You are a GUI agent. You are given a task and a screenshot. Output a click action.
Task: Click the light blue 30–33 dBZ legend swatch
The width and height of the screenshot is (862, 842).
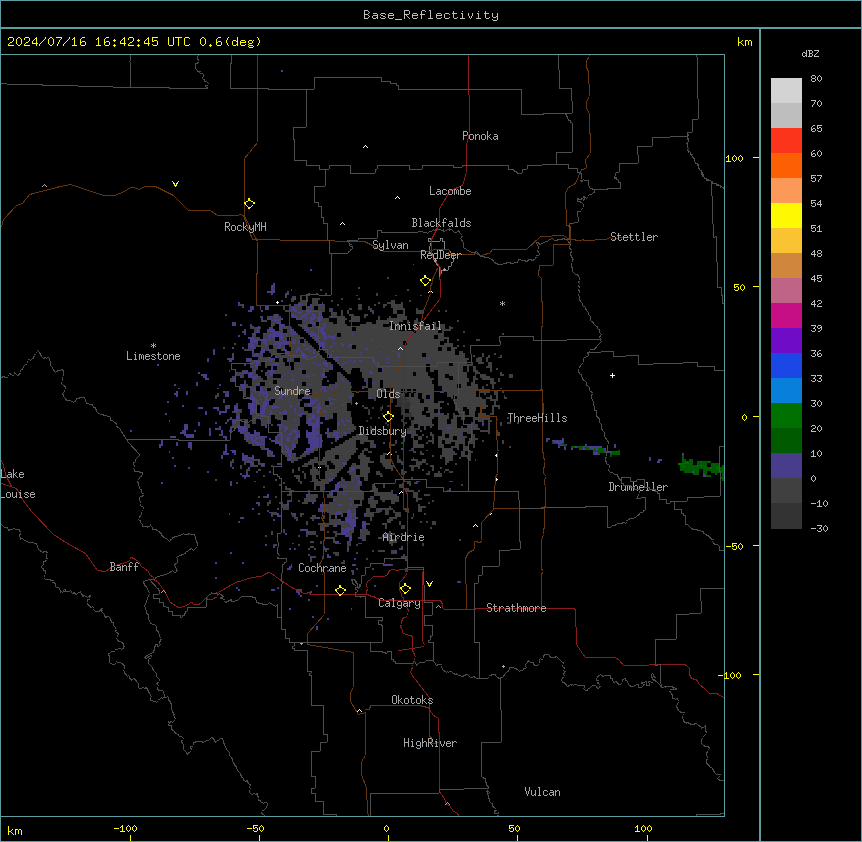(x=786, y=391)
